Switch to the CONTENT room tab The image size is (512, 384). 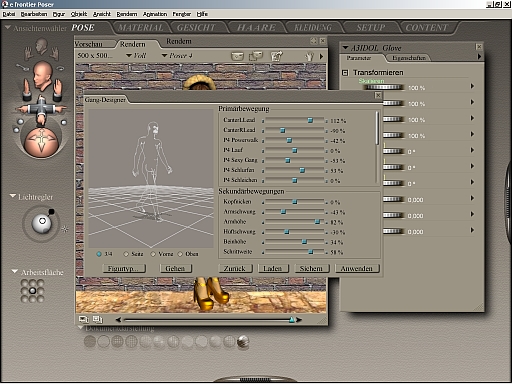click(x=426, y=28)
